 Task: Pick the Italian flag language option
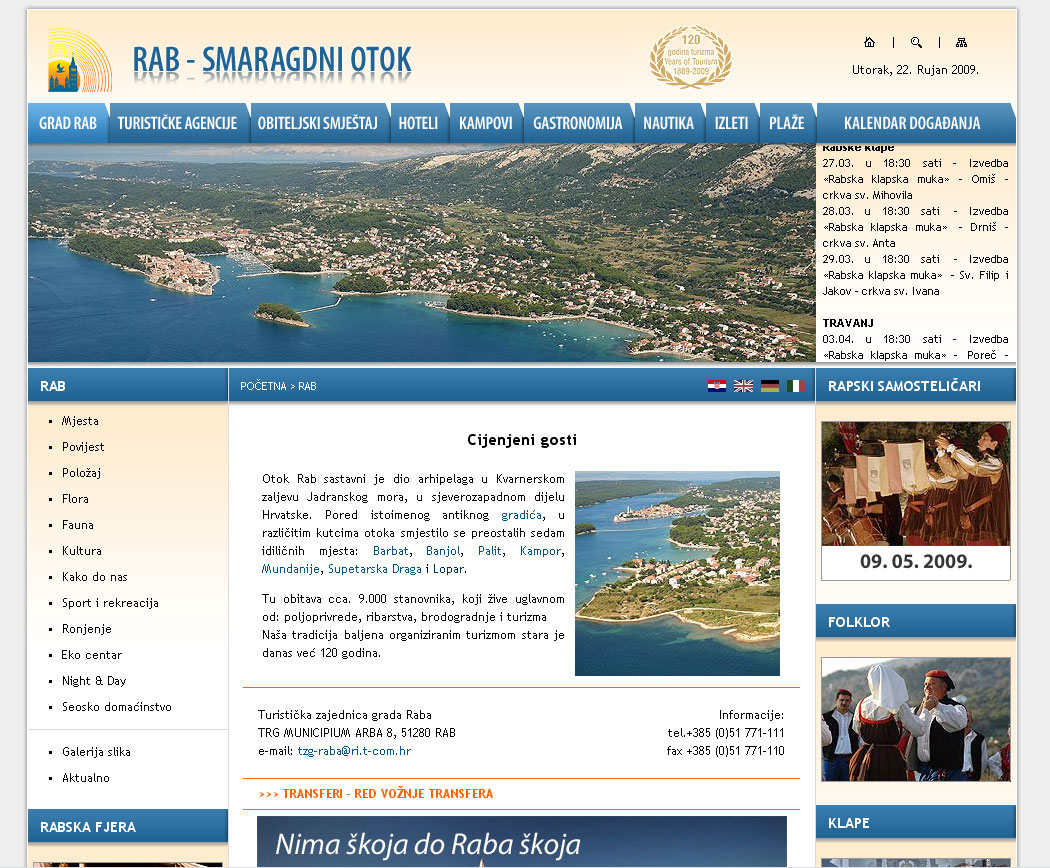795,386
